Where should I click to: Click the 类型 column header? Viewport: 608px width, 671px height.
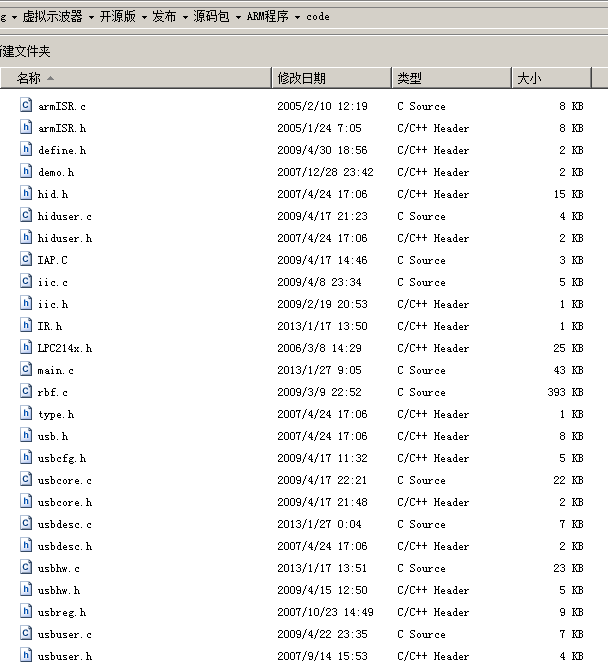409,78
